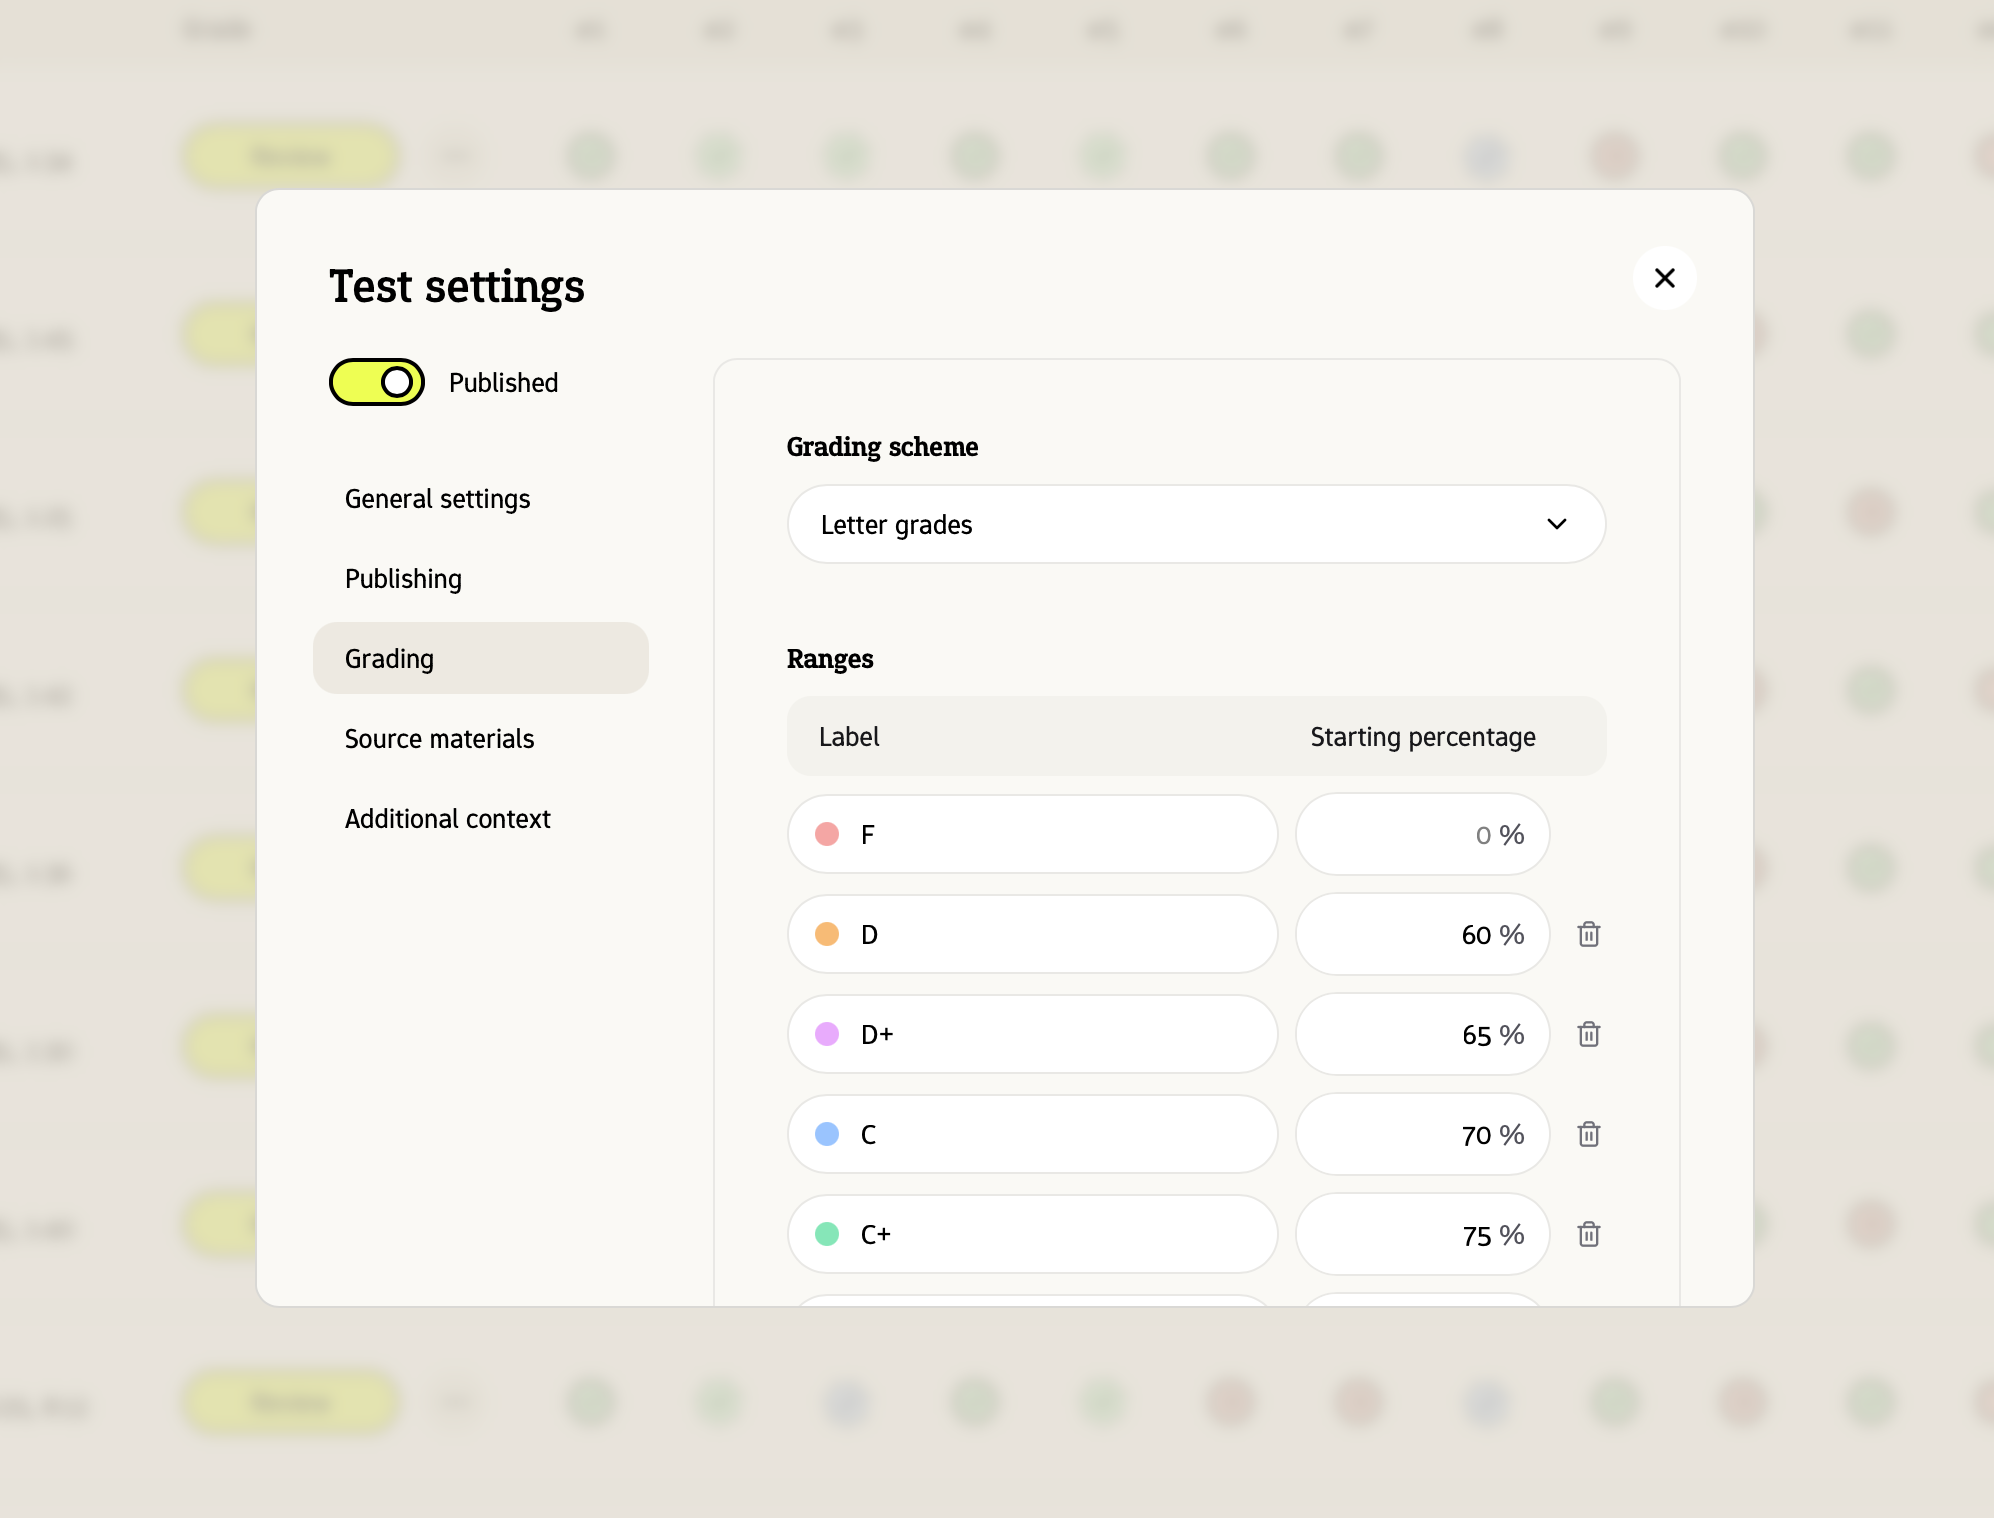Edit the 60 % starting percentage field
This screenshot has height=1518, width=1994.
1420,934
